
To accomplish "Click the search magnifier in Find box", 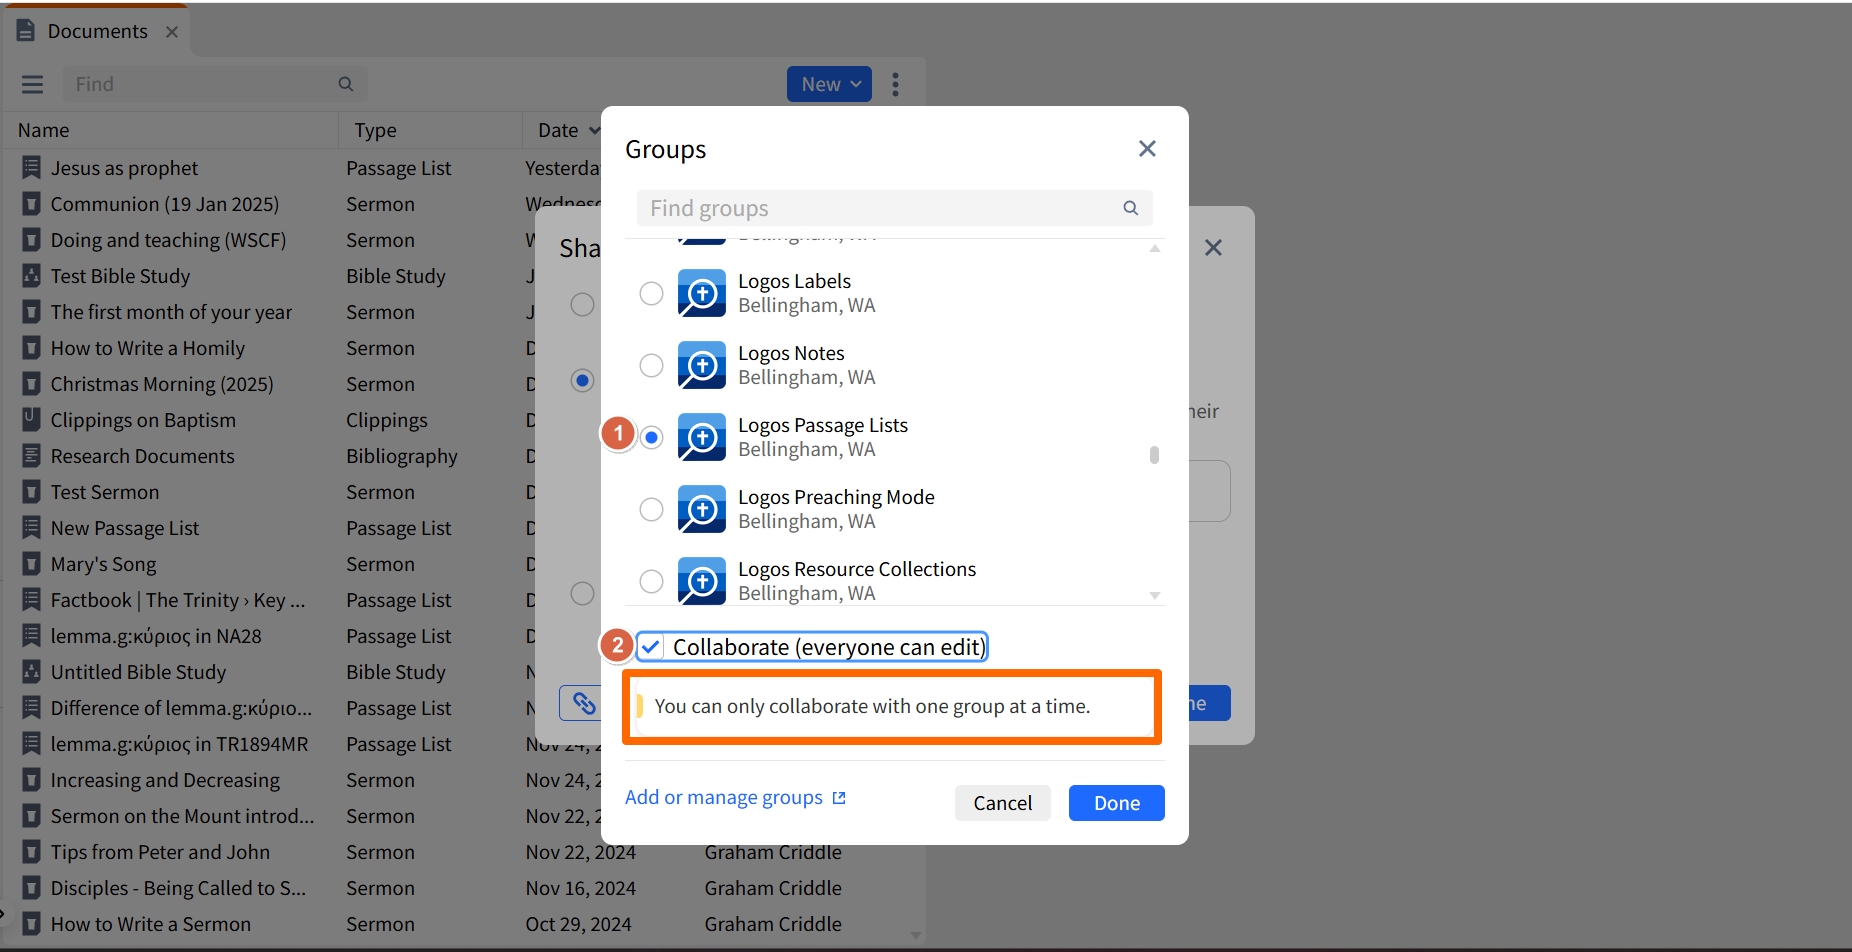I will tap(346, 84).
